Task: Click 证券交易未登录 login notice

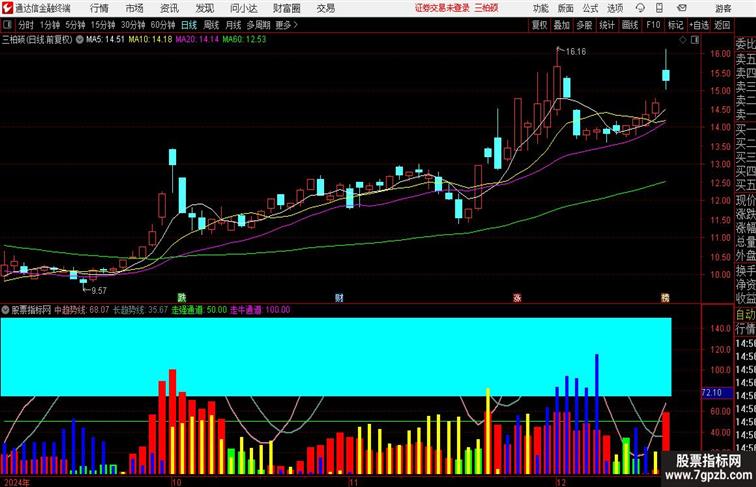Action: [x=442, y=8]
